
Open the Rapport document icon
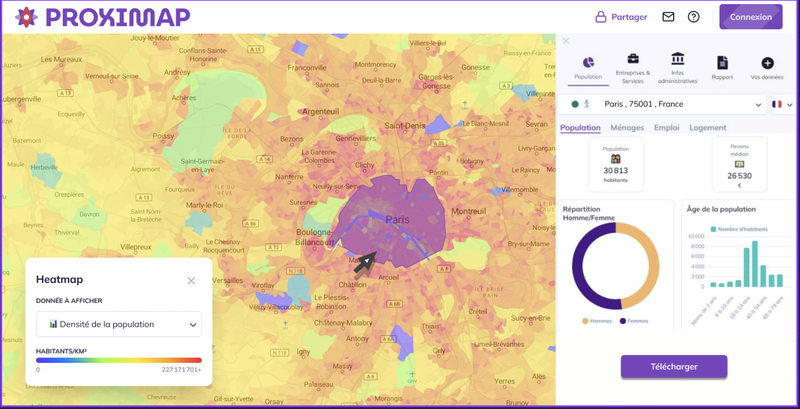point(722,63)
